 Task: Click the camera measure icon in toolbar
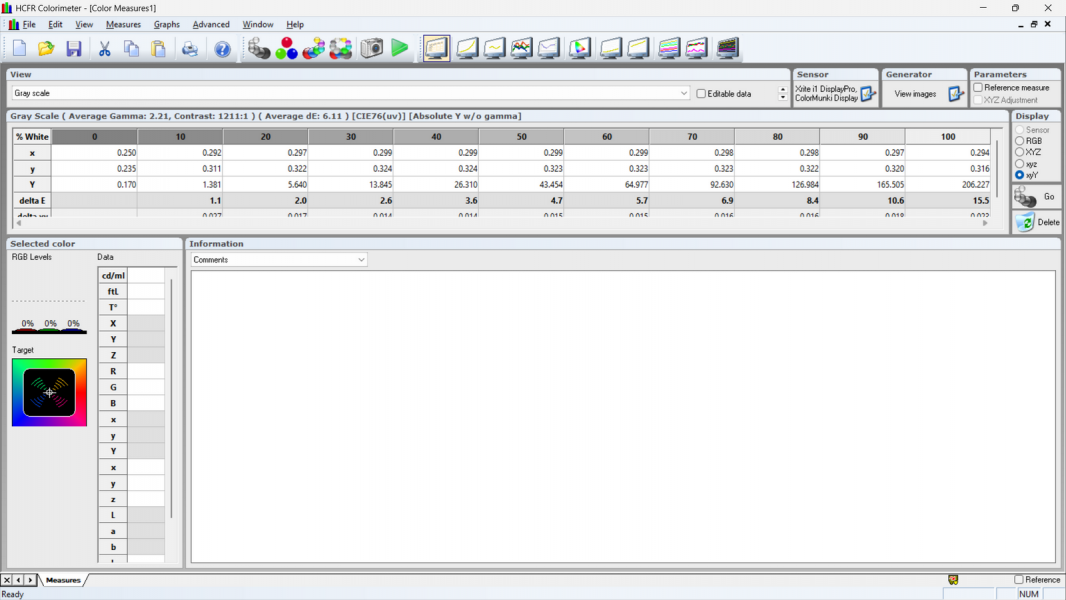tap(372, 48)
